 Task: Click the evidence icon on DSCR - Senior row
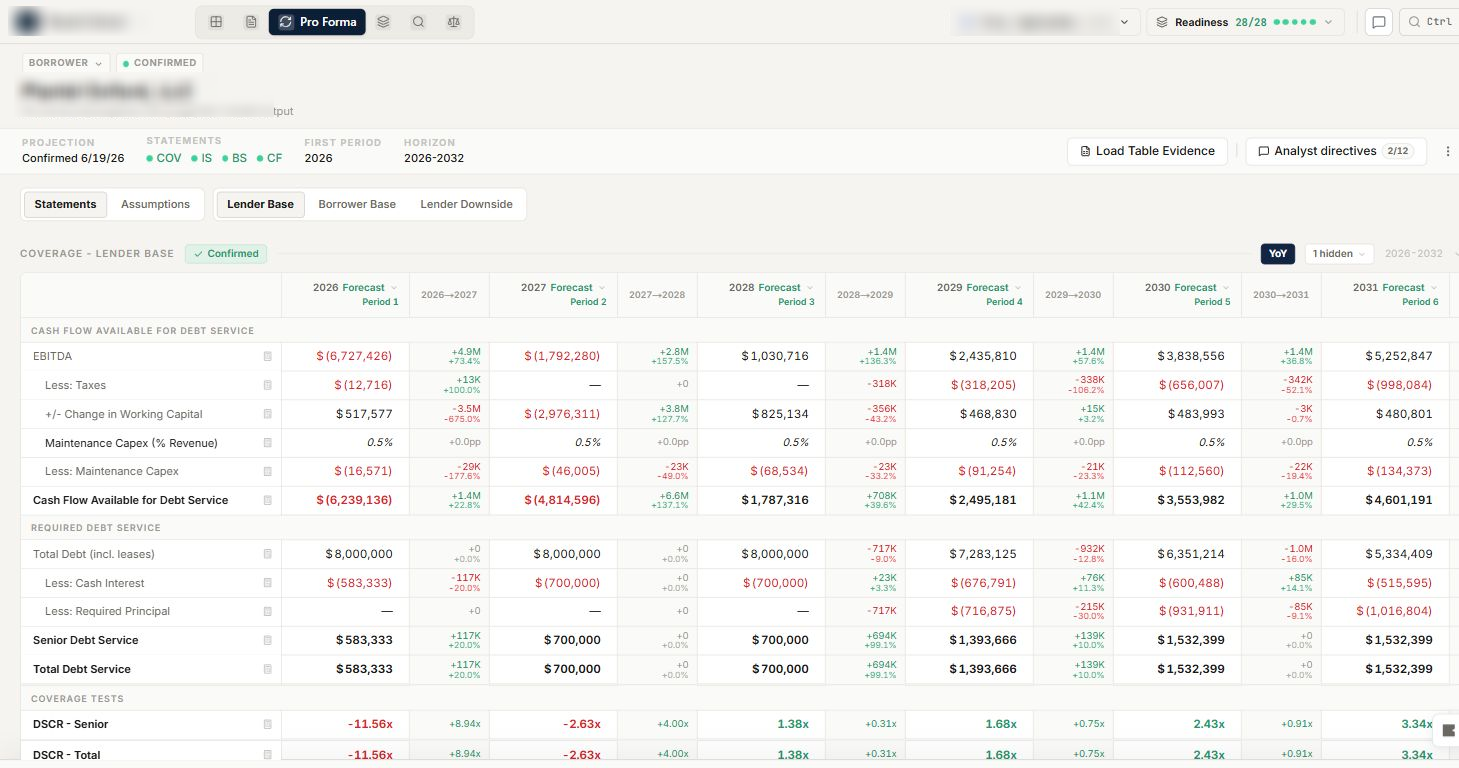point(267,724)
